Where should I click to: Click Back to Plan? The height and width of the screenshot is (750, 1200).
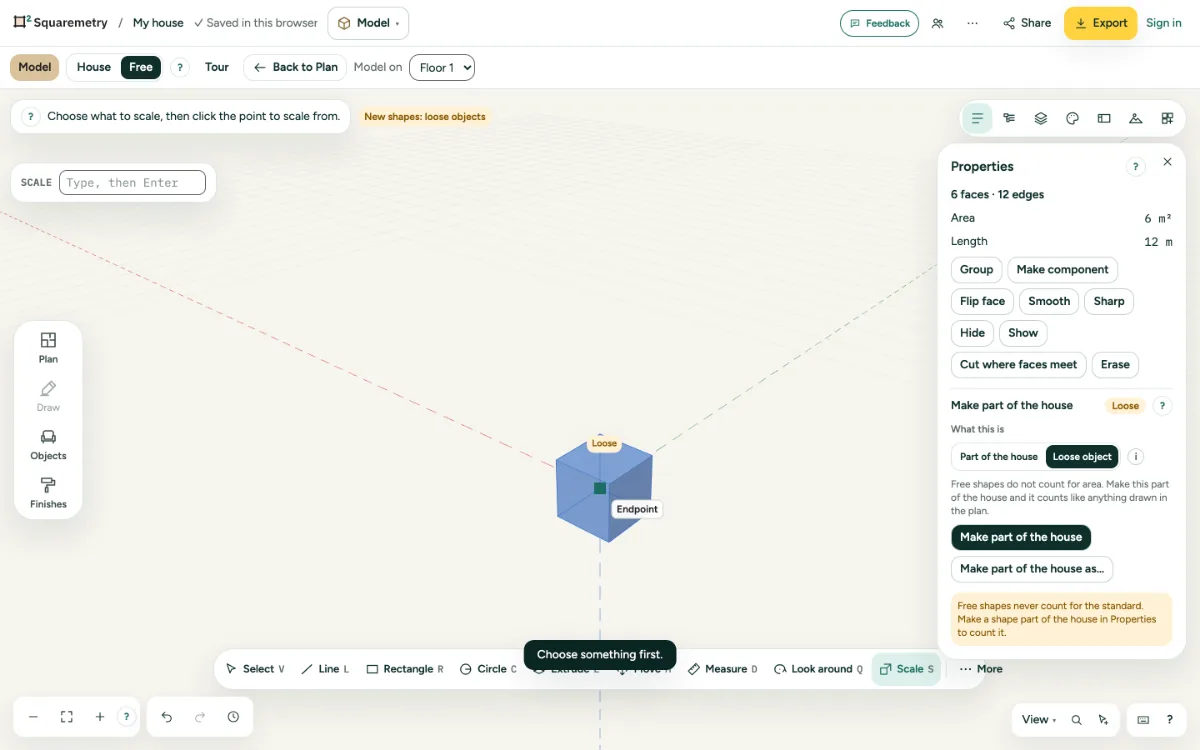coord(295,67)
